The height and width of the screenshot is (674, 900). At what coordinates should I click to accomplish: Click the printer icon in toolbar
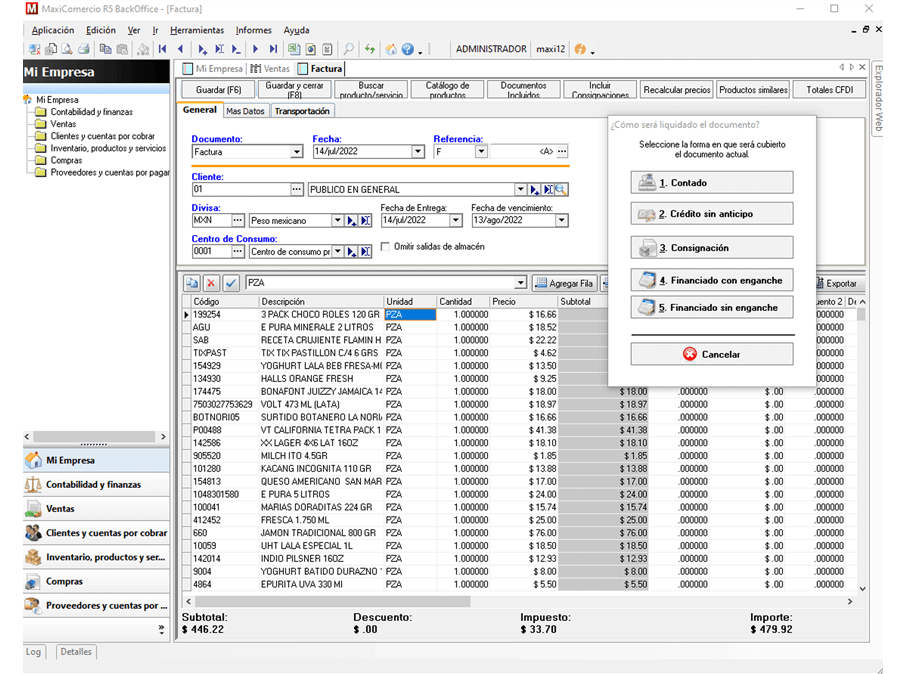click(x=84, y=49)
